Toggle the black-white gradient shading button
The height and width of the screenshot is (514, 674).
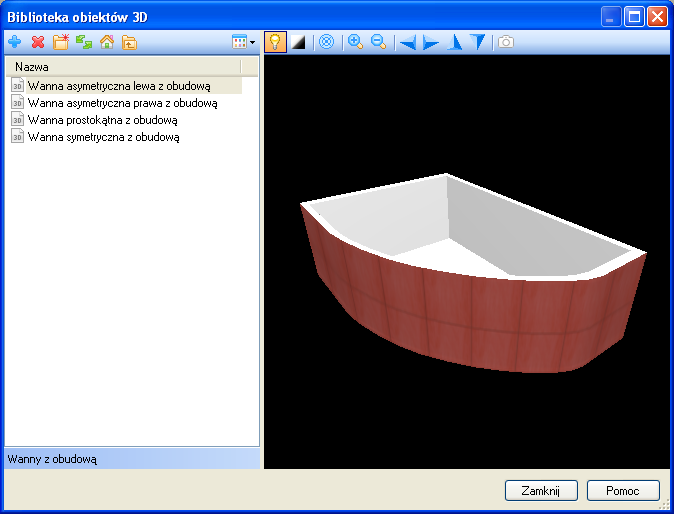tap(298, 42)
